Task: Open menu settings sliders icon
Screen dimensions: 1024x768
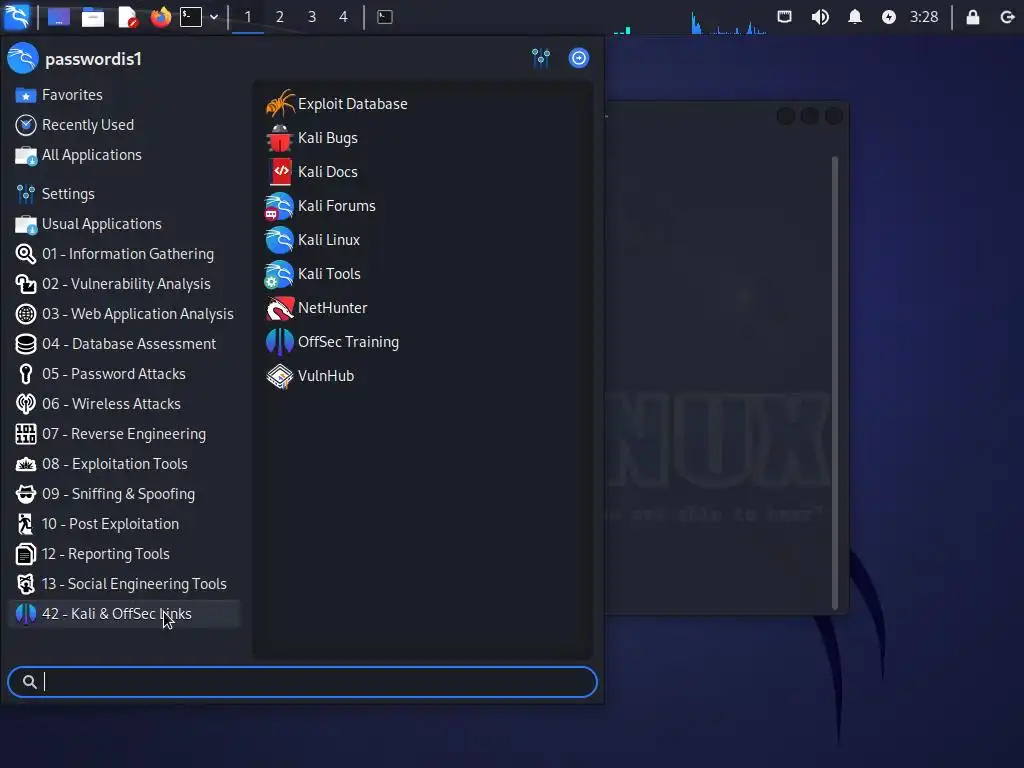Action: point(541,58)
